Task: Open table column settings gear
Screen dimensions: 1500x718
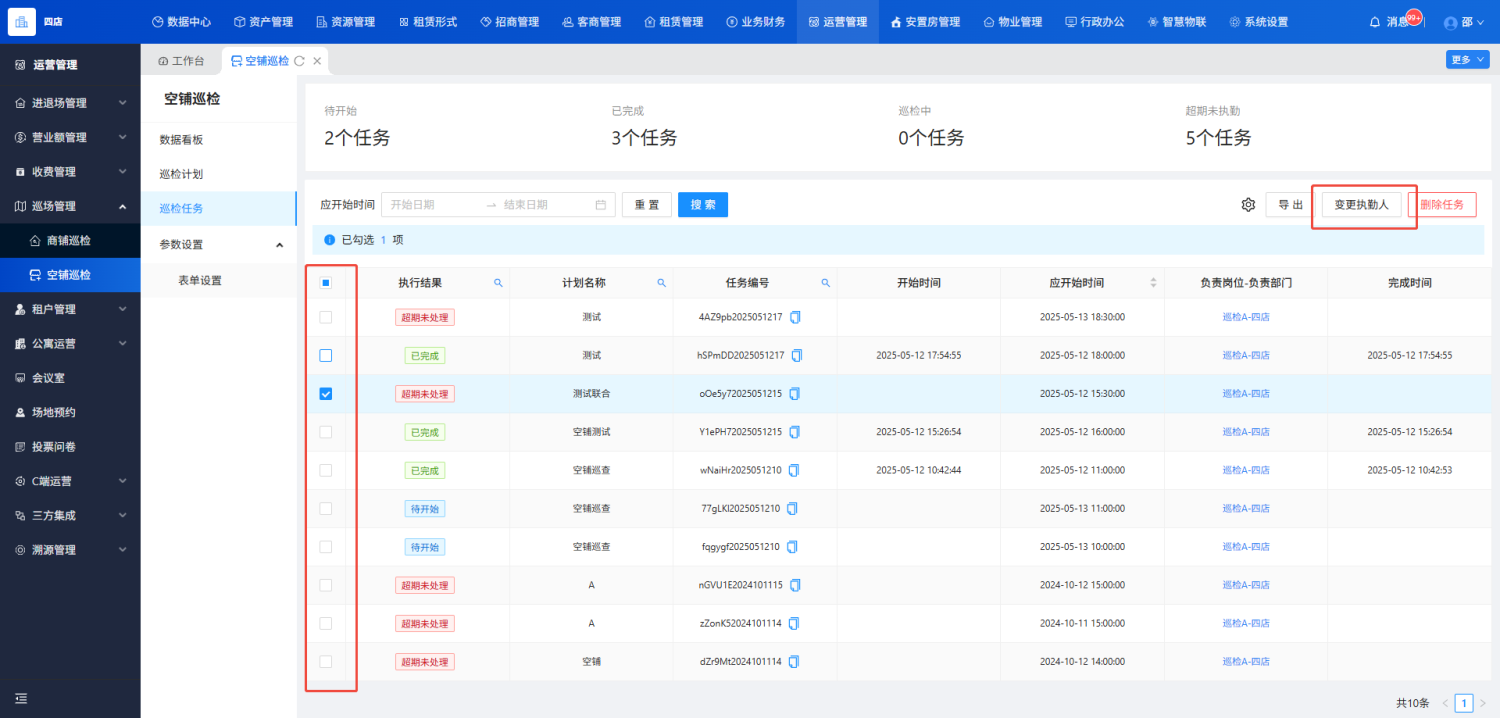Action: click(x=1248, y=205)
